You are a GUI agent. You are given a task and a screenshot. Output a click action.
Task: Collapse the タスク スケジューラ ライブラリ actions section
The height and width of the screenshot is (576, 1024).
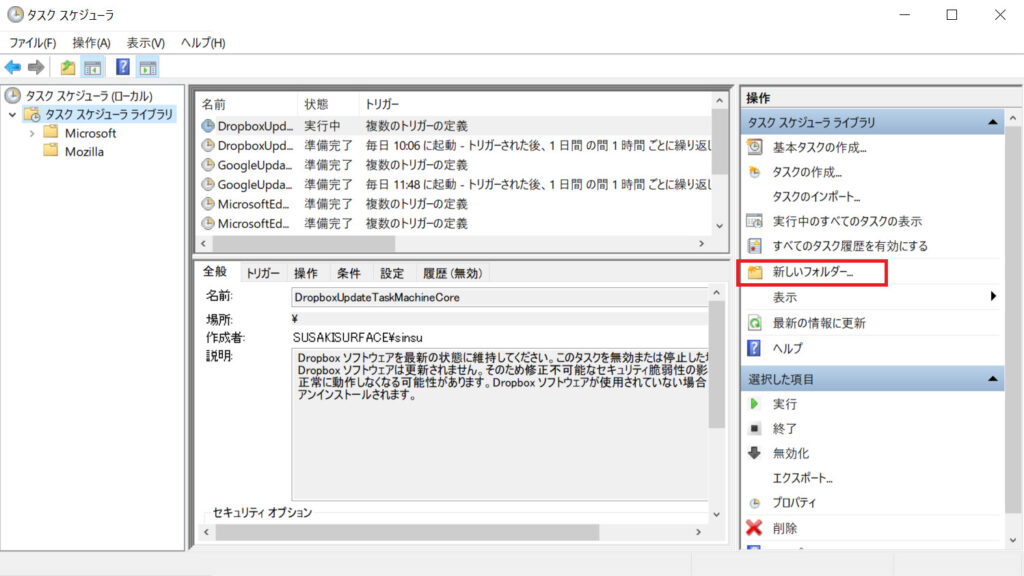[x=993, y=122]
